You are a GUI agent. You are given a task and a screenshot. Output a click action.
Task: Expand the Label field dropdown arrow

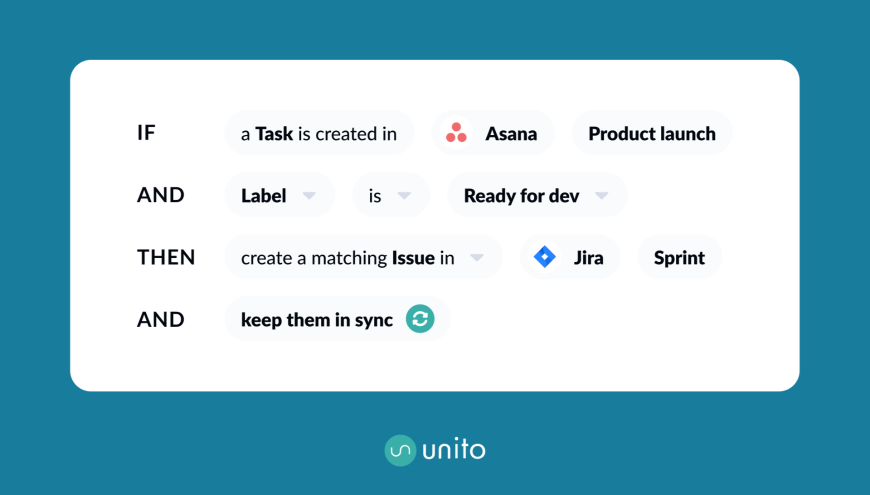pyautogui.click(x=309, y=195)
